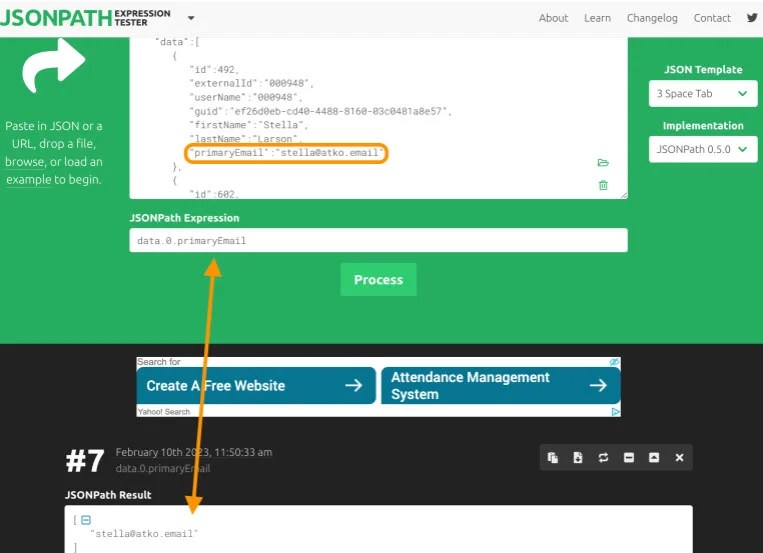Download result #7 with the download icon
The image size is (763, 553).
(578, 458)
